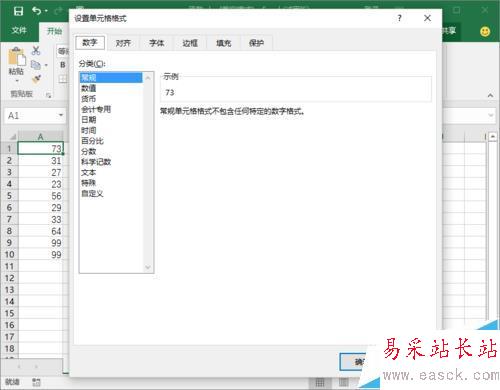Expand the formula bar chevron
The image size is (500, 390).
[490, 115]
